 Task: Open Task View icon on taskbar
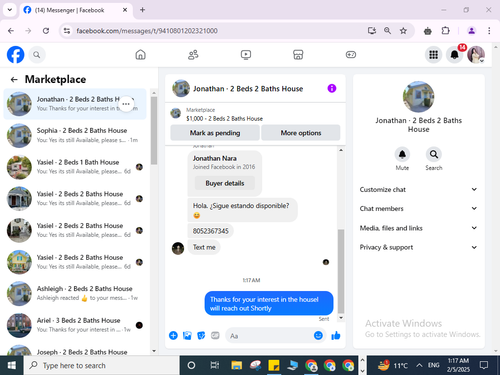[214, 366]
